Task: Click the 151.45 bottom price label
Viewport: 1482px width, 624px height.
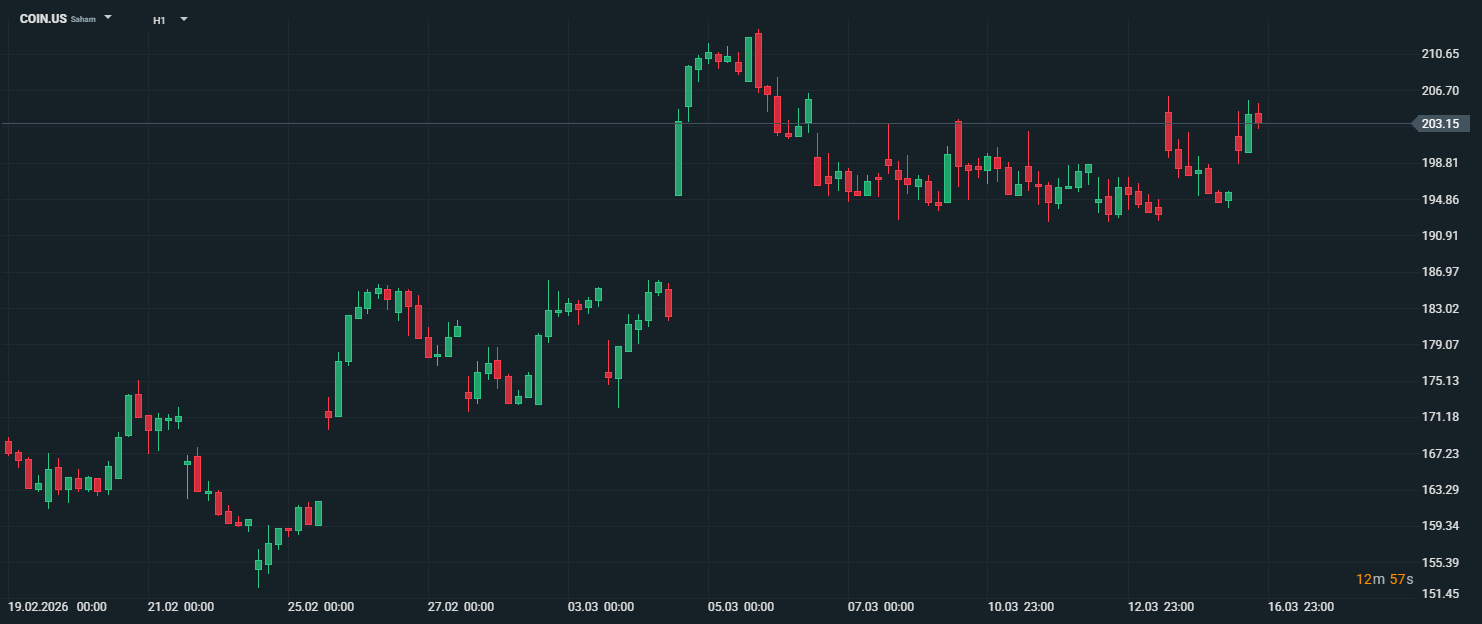Action: point(1440,594)
